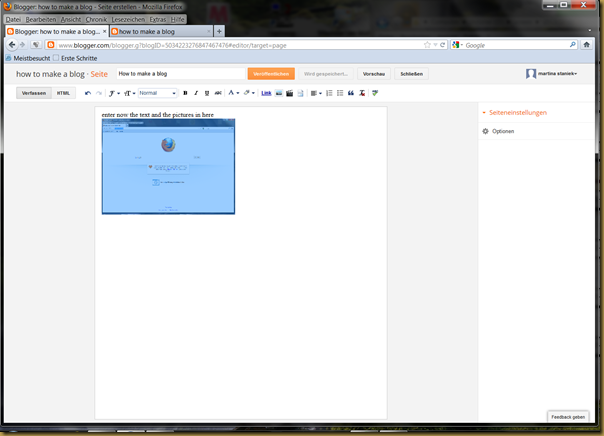Viewport: 604px width, 436px height.
Task: Switch to HTML editing mode
Action: 63,93
